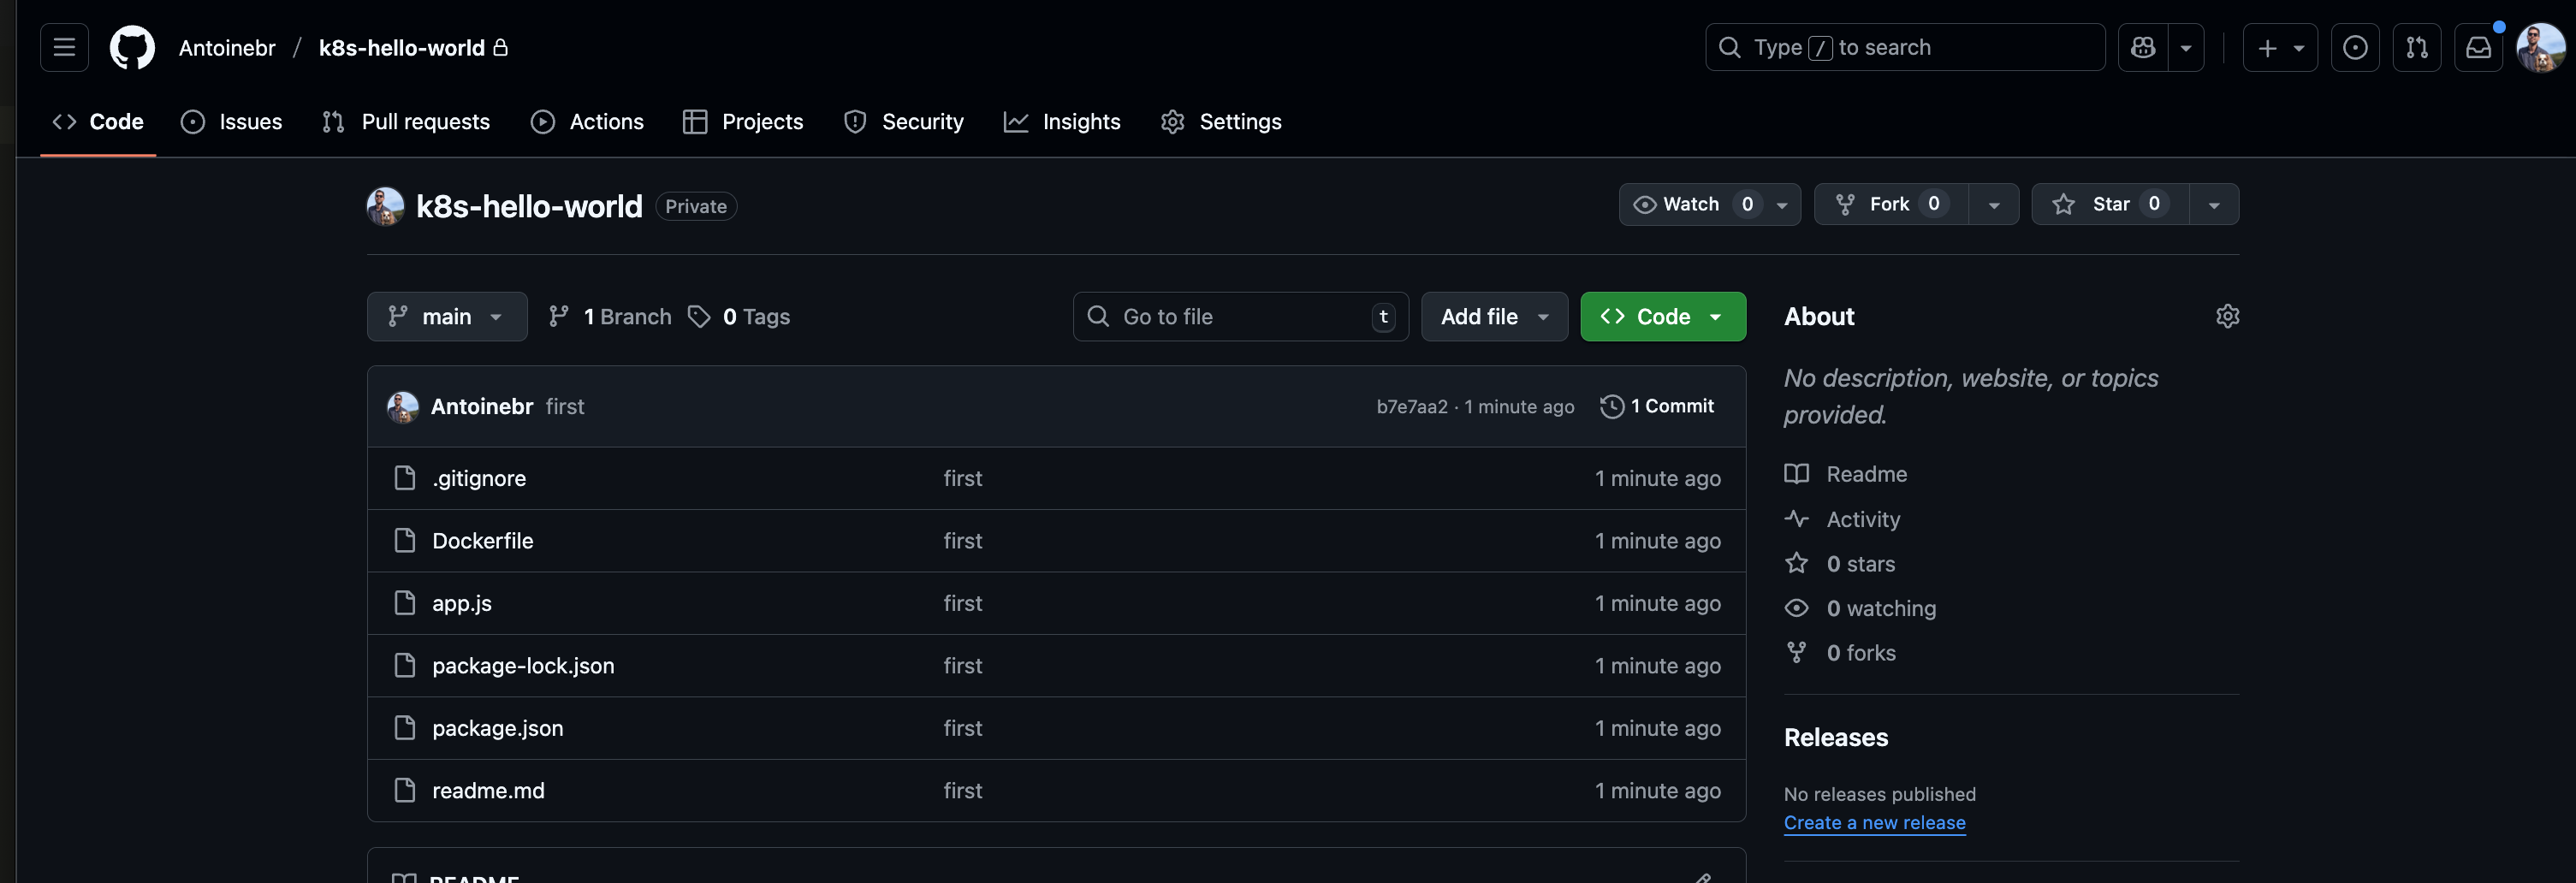Viewport: 2576px width, 883px height.
Task: Focus the Go to file field
Action: pos(1240,316)
